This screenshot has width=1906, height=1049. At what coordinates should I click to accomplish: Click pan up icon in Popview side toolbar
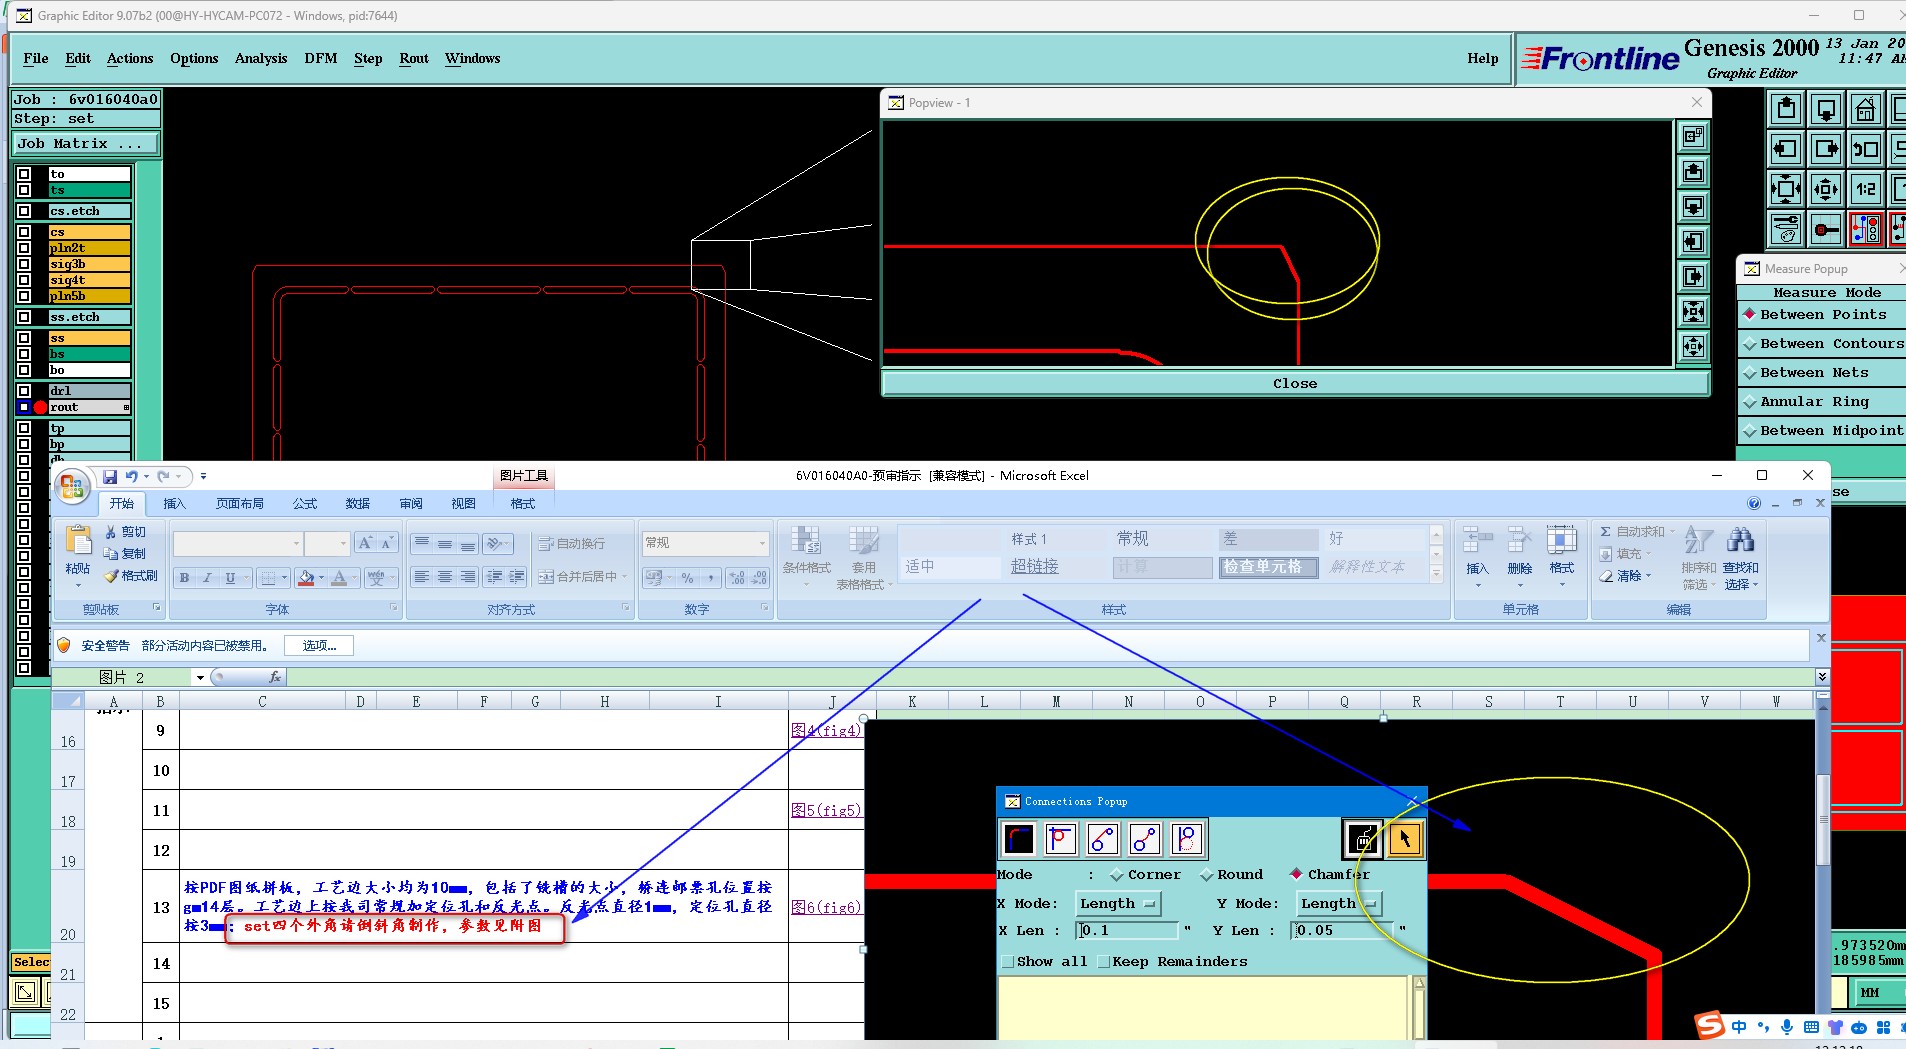(1693, 172)
